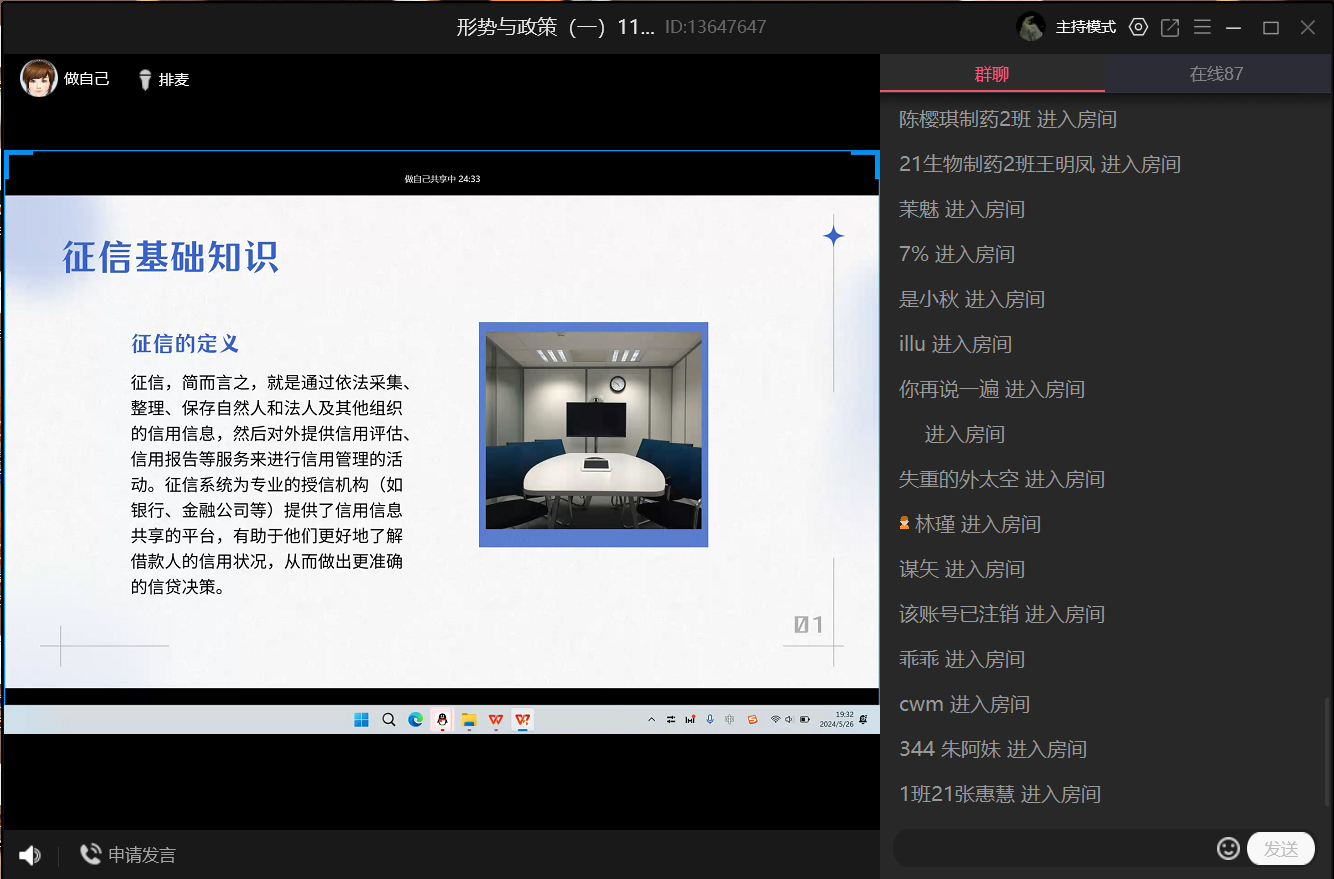
Task: Click the chat panel vertical scrollbar
Action: coord(1327,760)
